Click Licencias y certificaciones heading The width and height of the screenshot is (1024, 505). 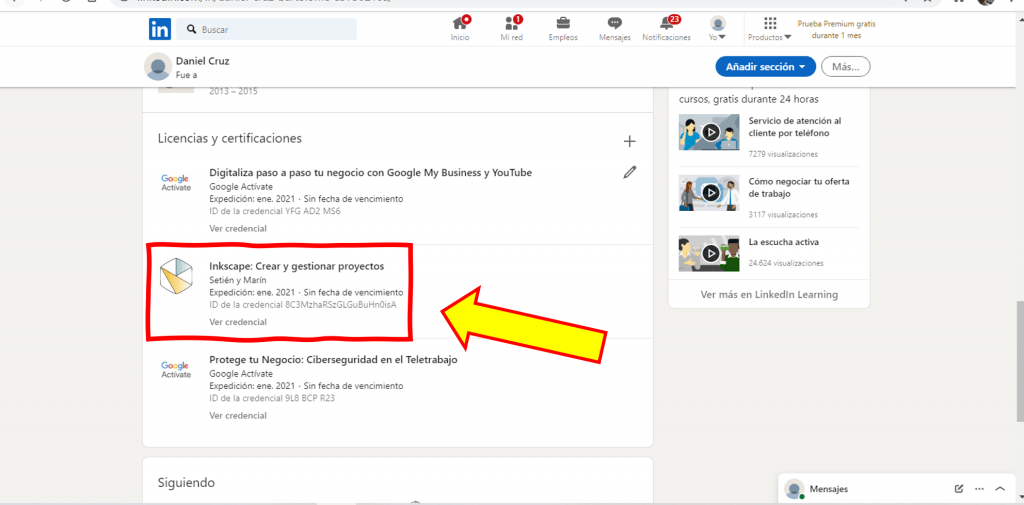click(229, 138)
